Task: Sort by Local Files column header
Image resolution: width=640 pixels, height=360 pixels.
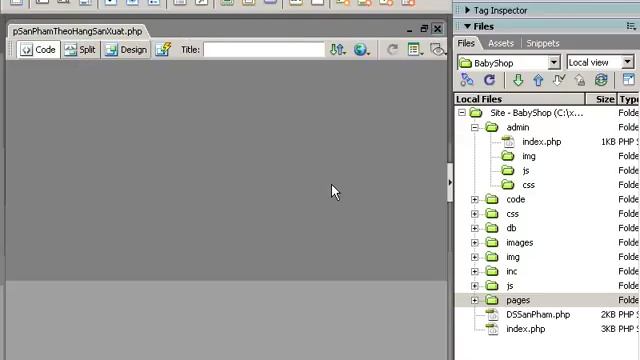Action: click(520, 99)
